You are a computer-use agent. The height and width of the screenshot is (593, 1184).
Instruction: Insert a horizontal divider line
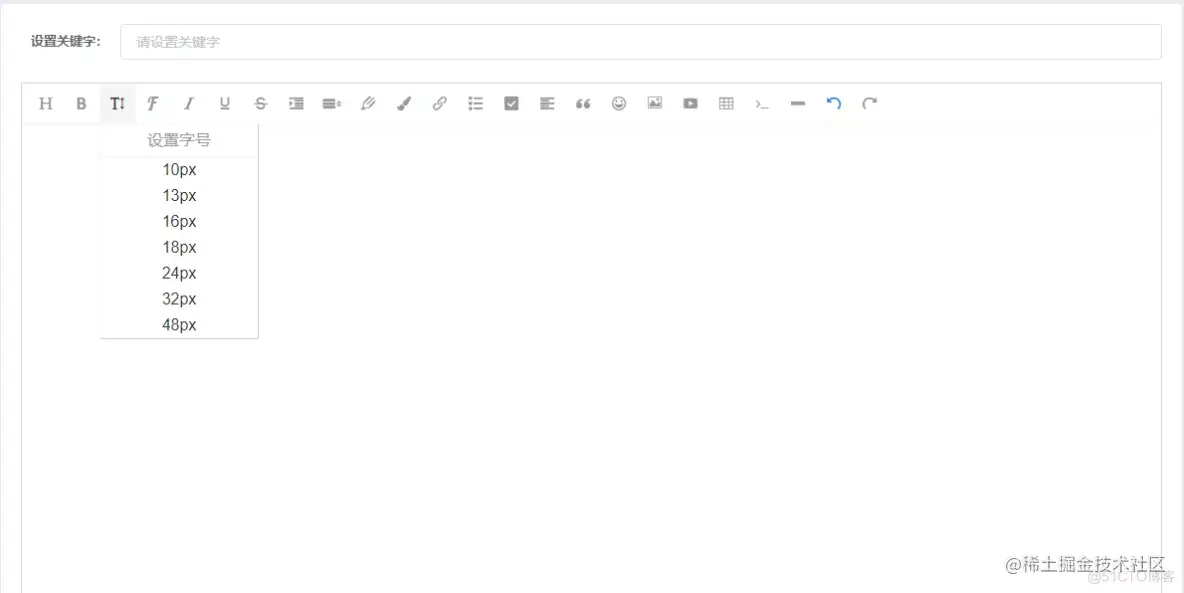pos(797,103)
